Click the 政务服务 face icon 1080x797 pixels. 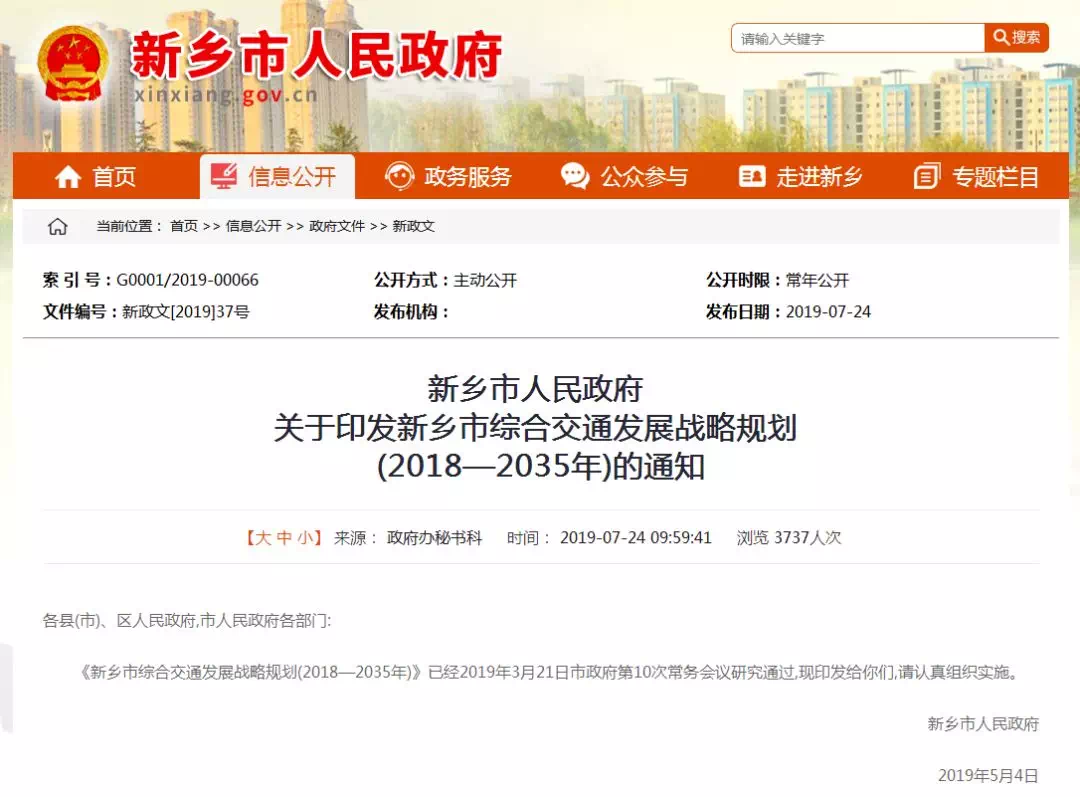399,177
